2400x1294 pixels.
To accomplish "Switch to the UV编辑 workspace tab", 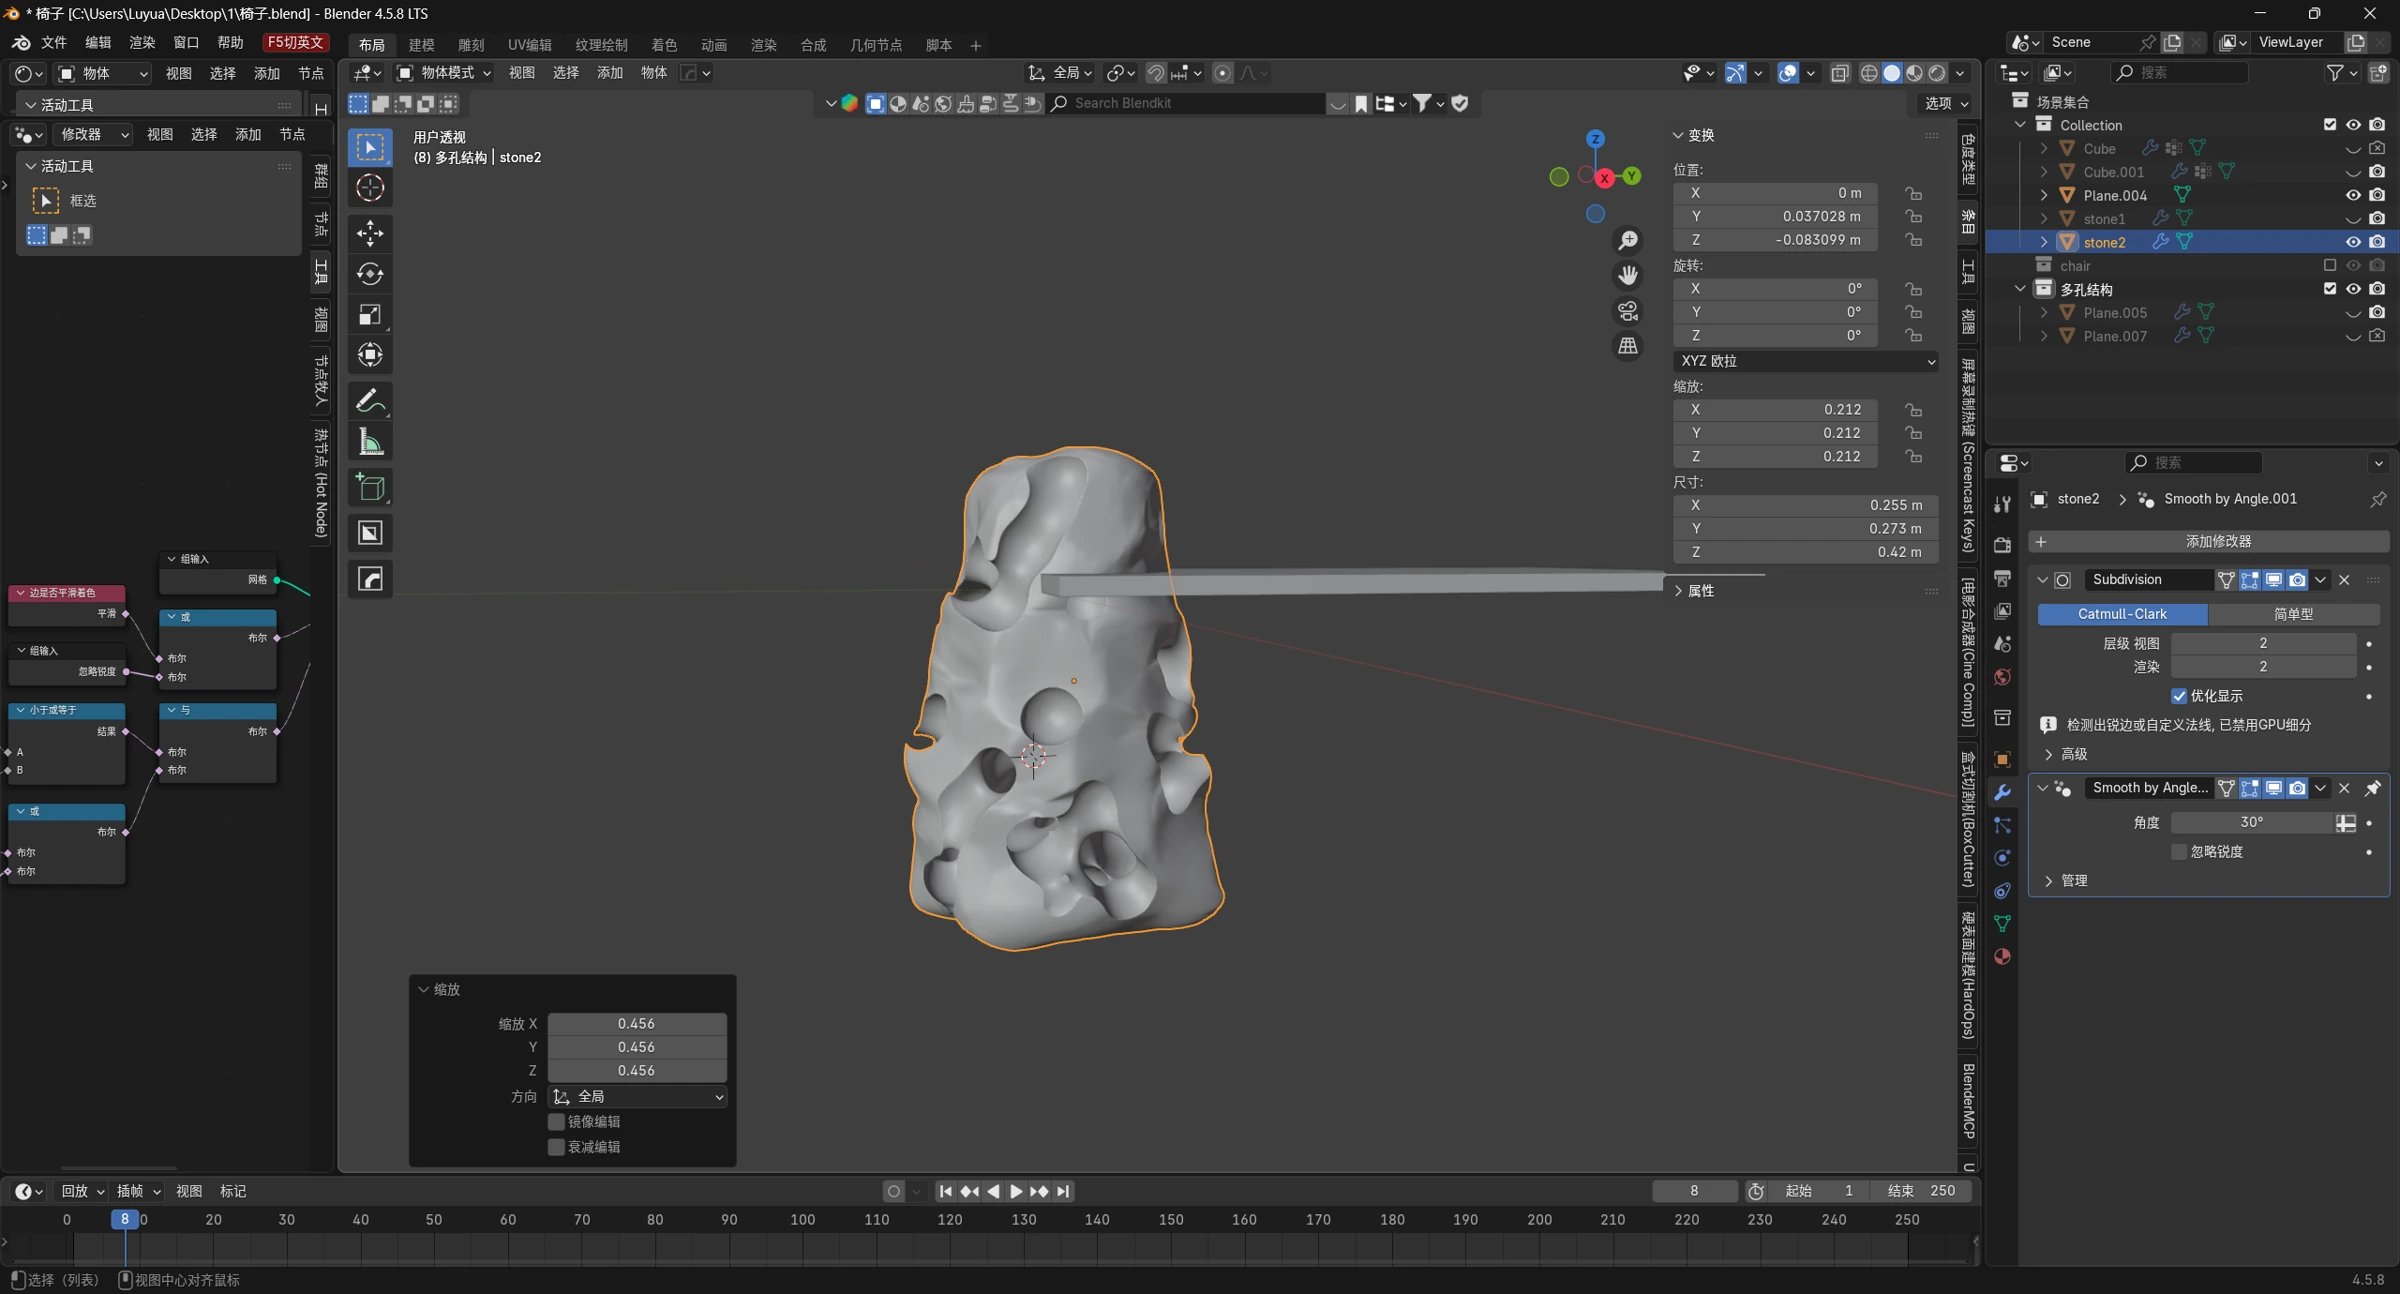I will pyautogui.click(x=529, y=45).
